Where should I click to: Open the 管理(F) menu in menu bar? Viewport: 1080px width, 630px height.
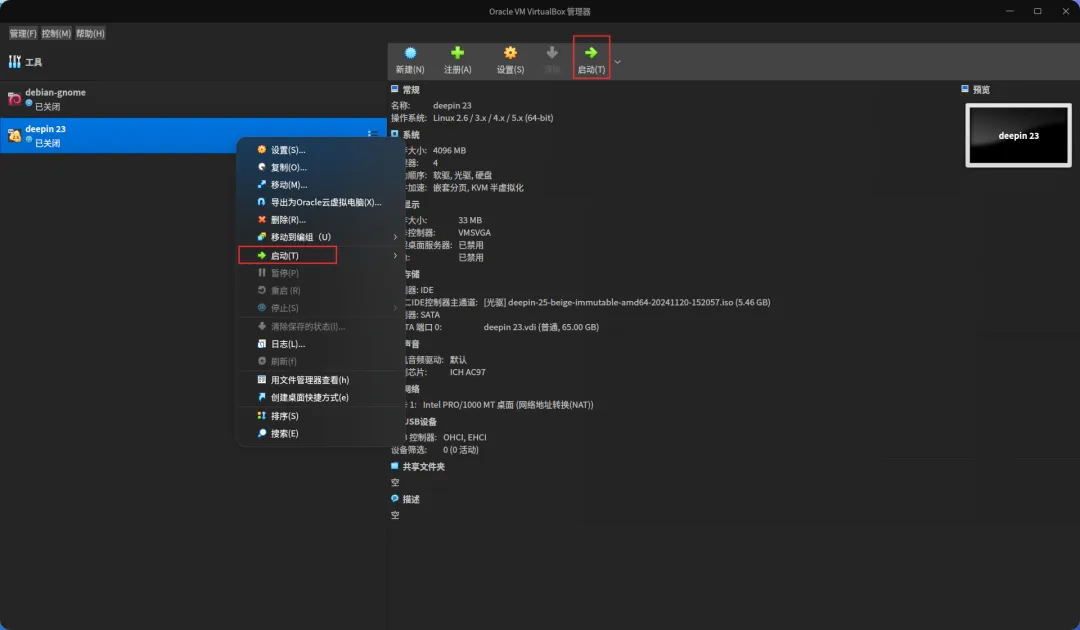[23, 33]
